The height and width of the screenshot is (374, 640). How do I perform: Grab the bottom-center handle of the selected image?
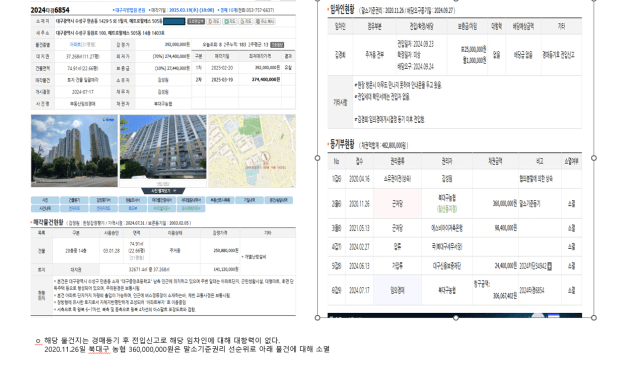(456, 318)
